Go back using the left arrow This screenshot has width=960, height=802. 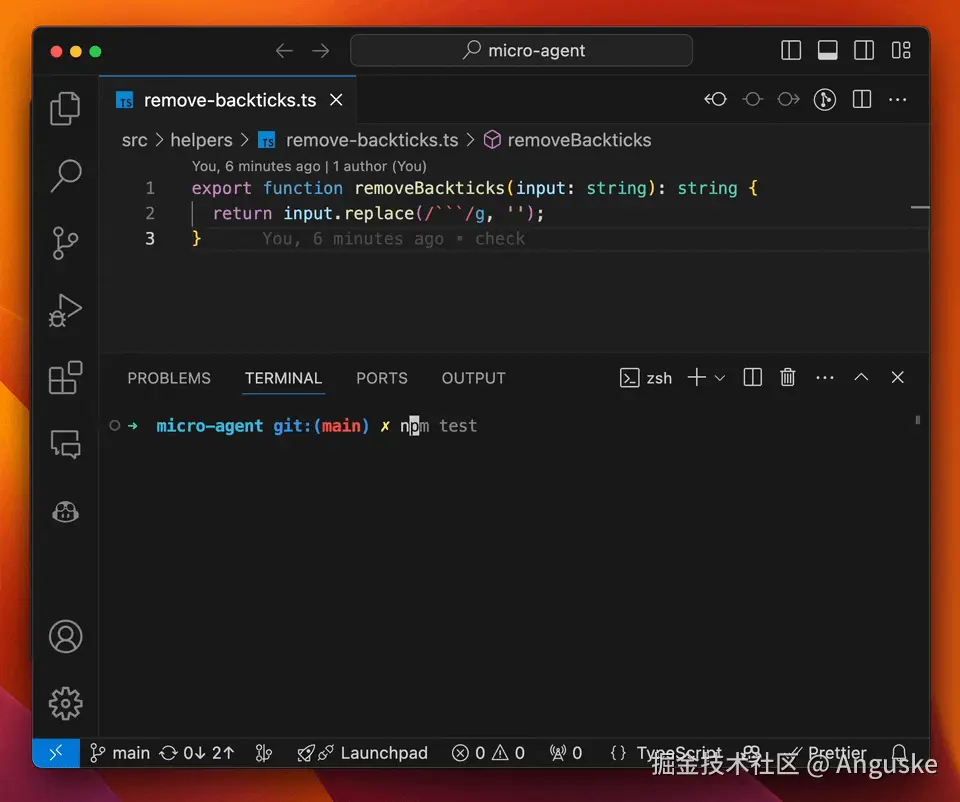[284, 51]
